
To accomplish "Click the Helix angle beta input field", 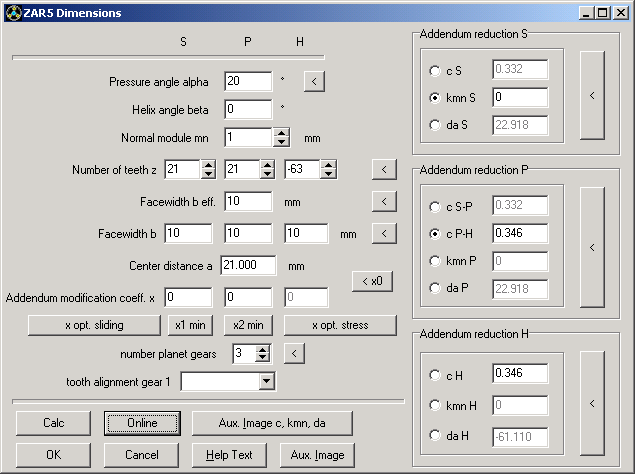I will 248,109.
